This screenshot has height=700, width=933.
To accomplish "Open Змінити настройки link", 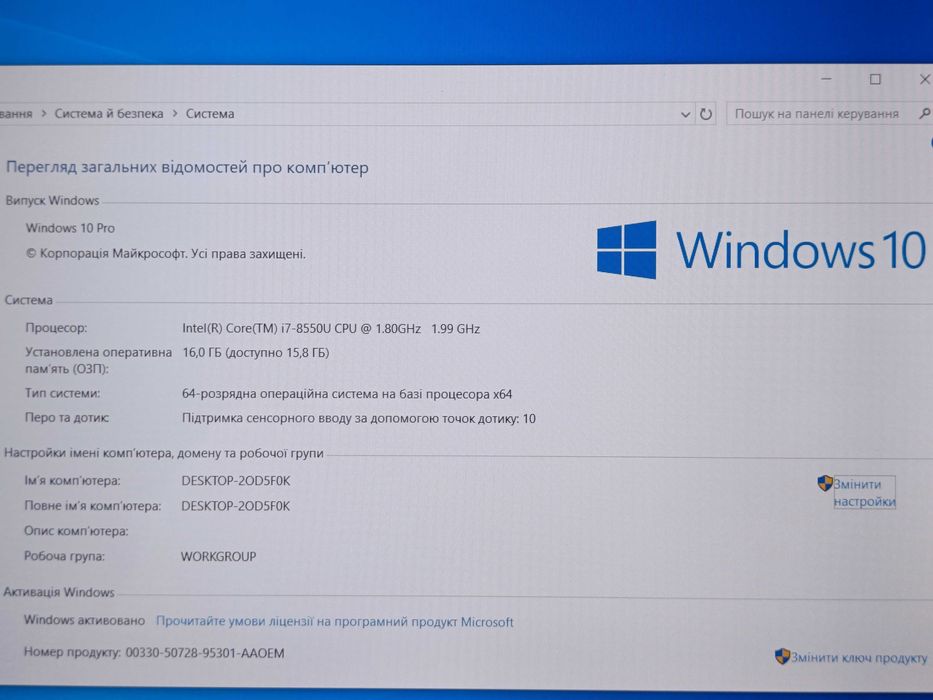I will (864, 493).
